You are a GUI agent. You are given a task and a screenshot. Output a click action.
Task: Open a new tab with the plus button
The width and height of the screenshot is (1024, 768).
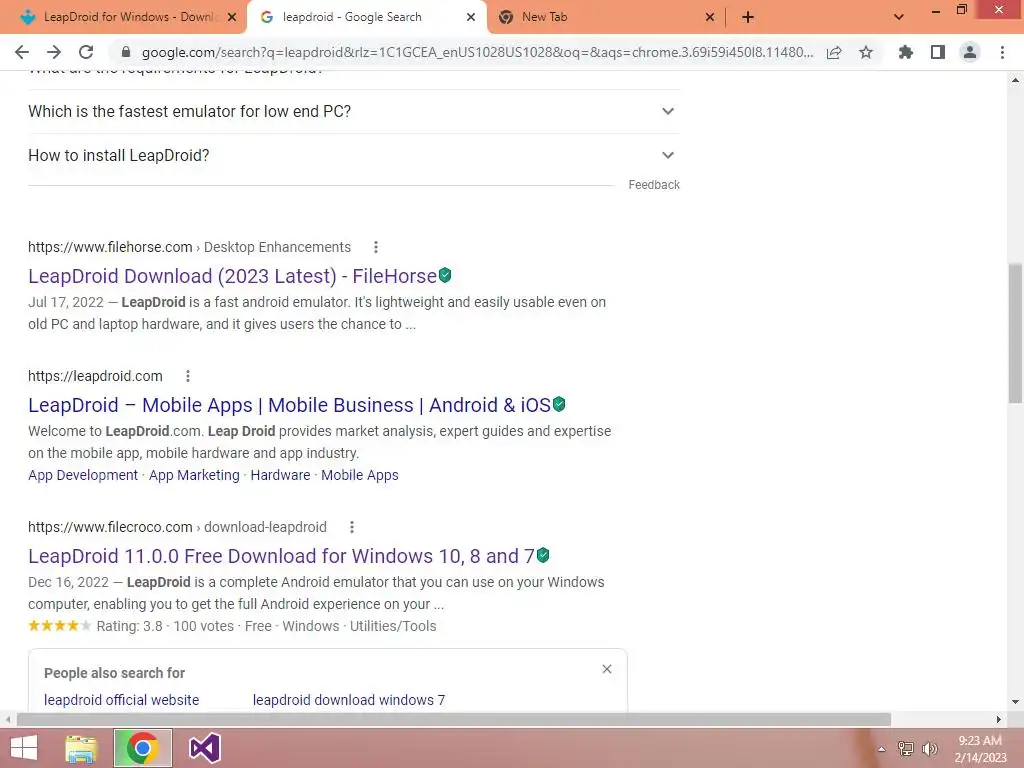[748, 17]
